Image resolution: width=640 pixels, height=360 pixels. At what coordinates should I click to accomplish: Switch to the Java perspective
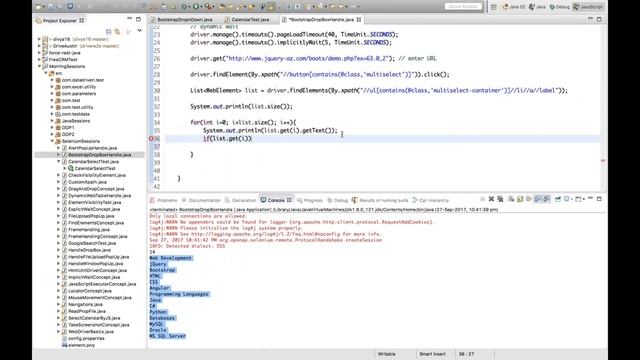point(537,7)
